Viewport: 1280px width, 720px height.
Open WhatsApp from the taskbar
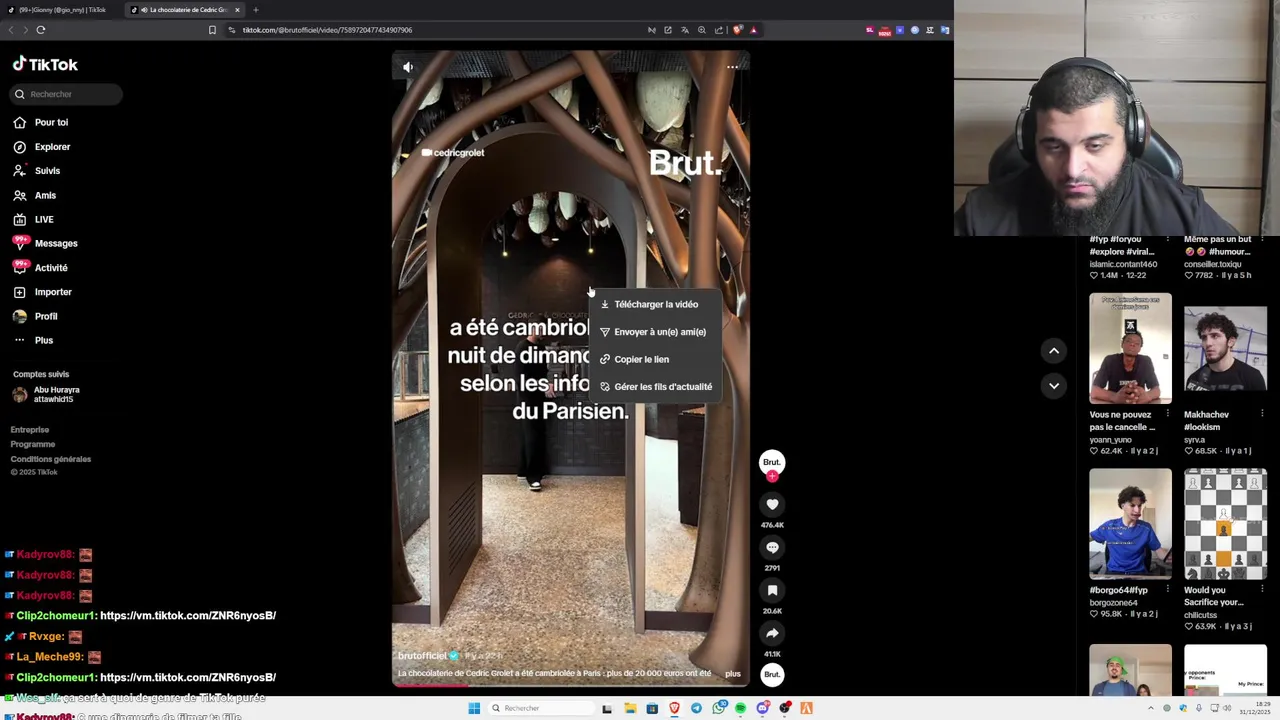(719, 708)
